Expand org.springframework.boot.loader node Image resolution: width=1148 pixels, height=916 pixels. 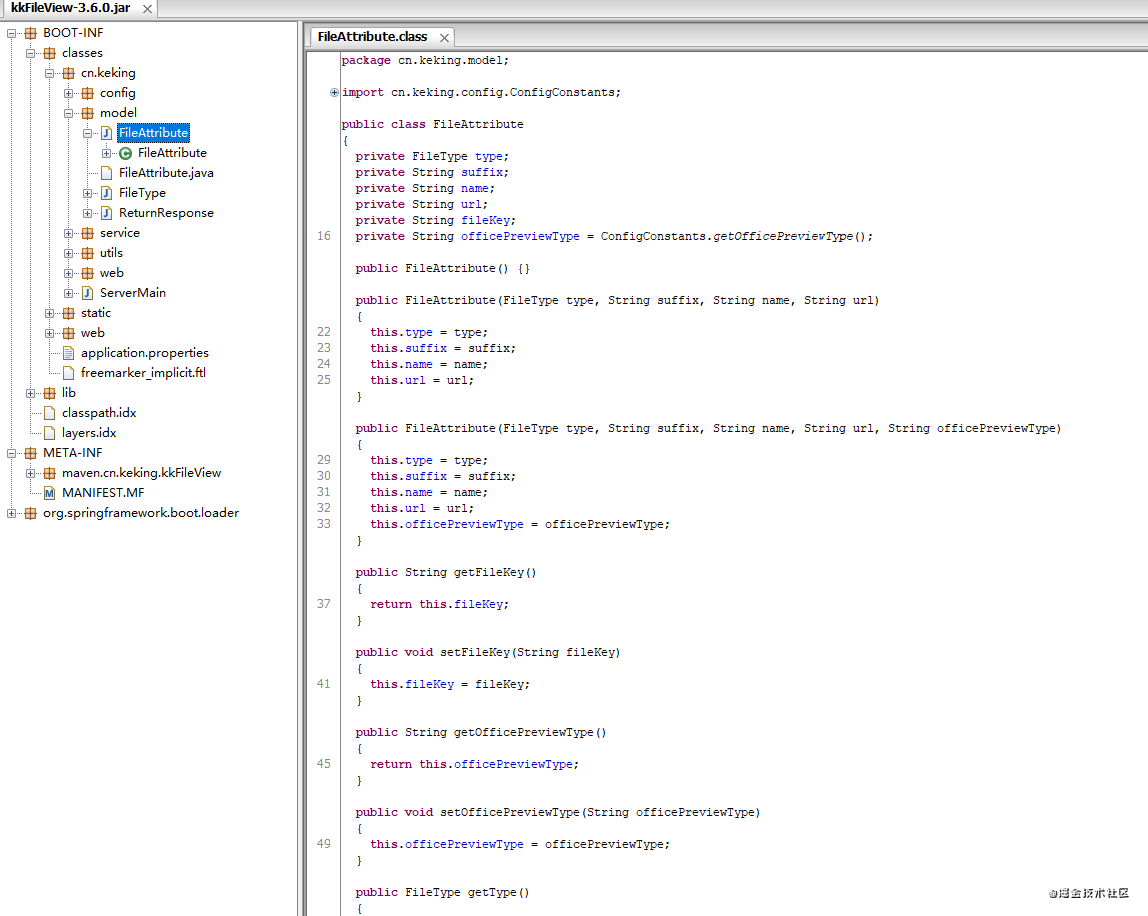pyautogui.click(x=12, y=513)
